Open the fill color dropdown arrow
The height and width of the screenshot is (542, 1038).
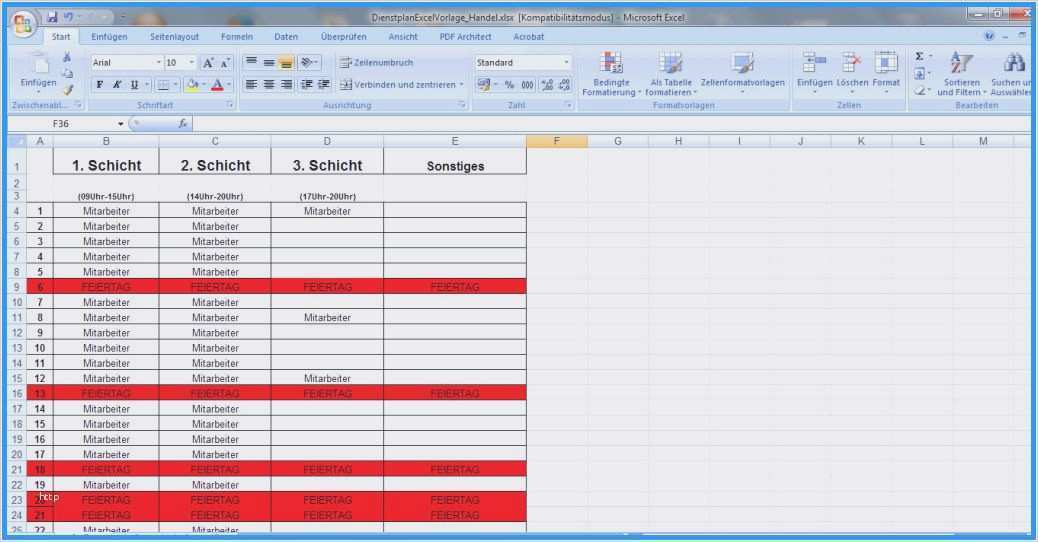coord(203,85)
